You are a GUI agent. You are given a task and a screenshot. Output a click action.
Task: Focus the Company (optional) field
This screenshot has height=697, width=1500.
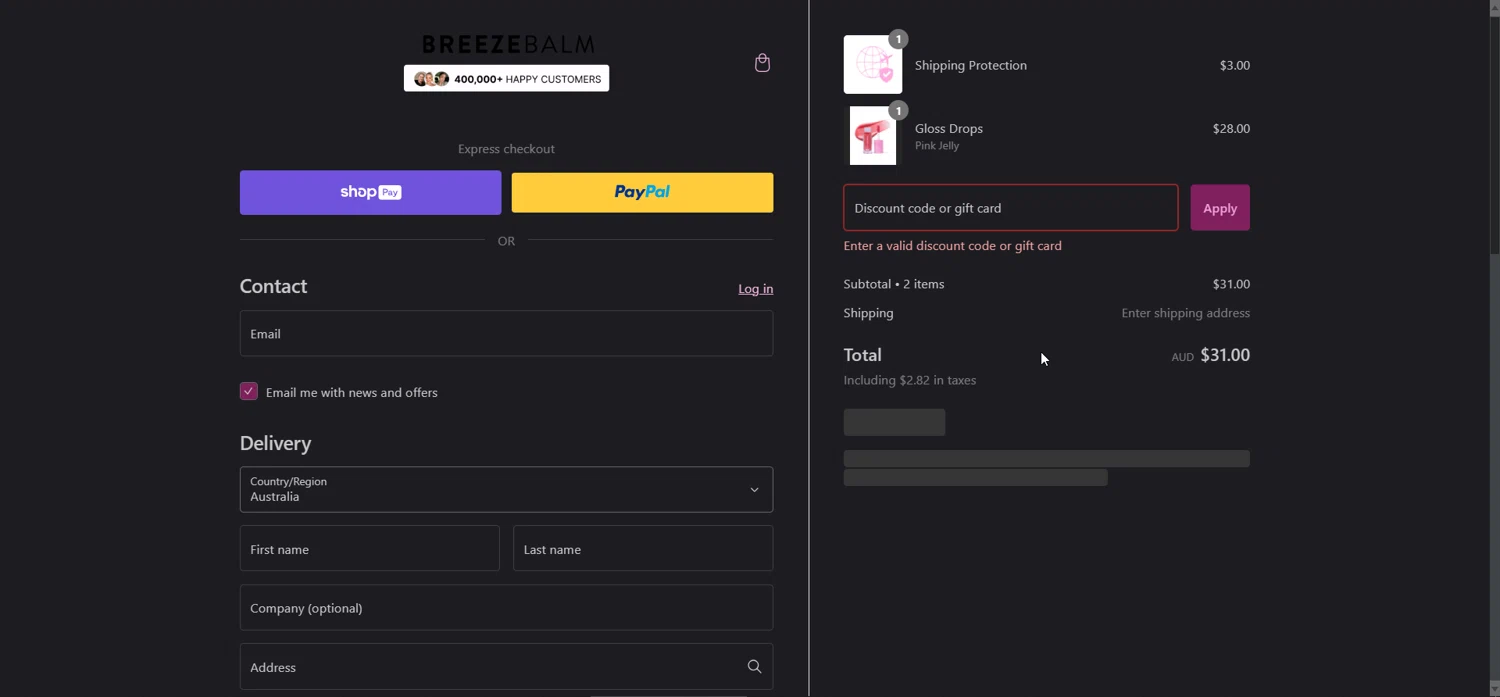506,608
